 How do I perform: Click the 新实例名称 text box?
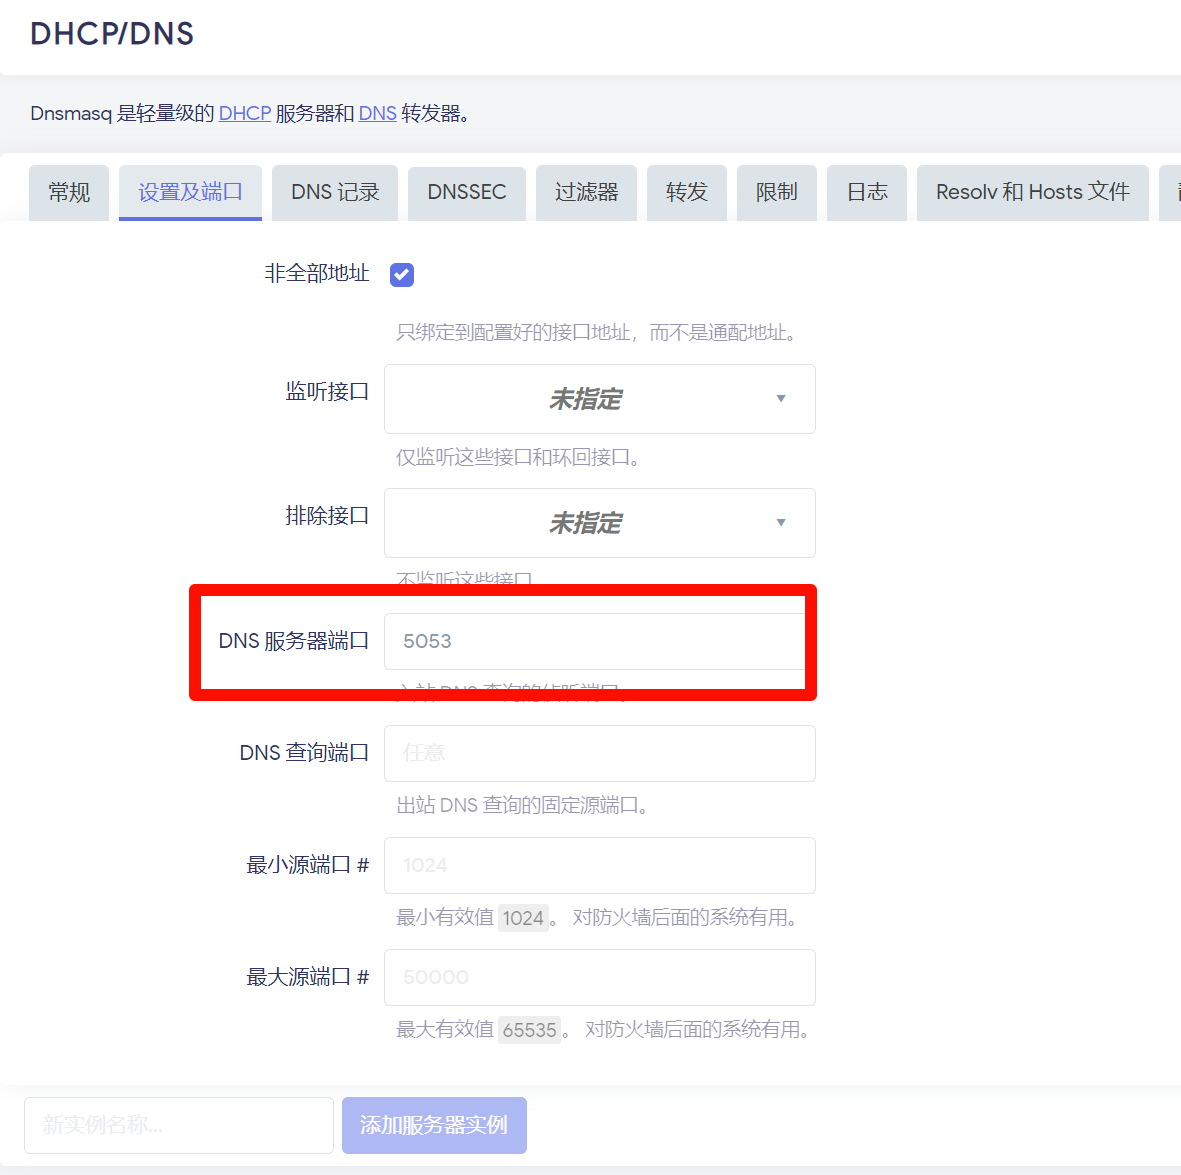tap(179, 1125)
